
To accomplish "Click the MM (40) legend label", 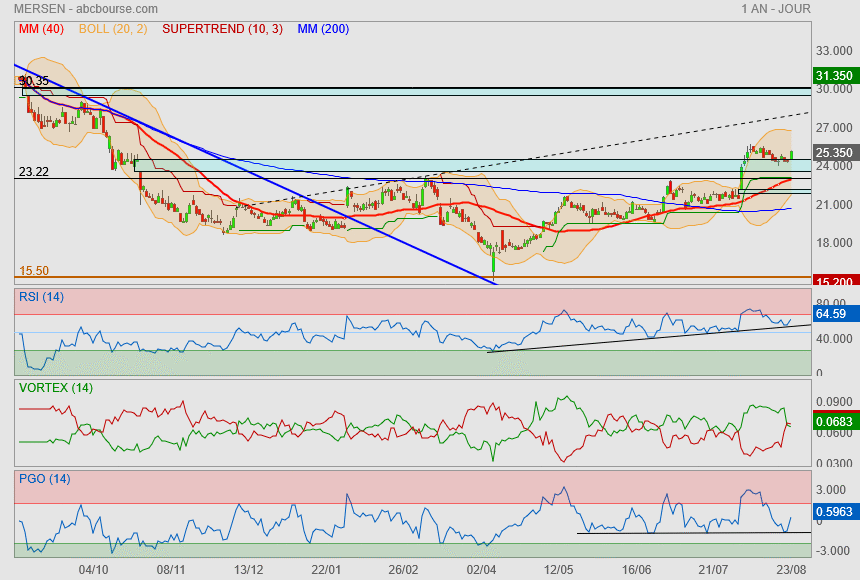I will pyautogui.click(x=38, y=29).
